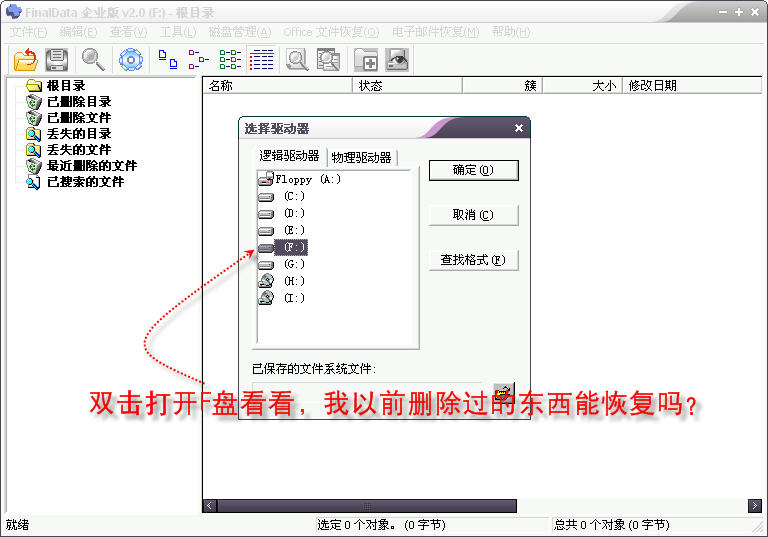Select 已删除文件 tree node
This screenshot has width=768, height=537.
coord(79,118)
